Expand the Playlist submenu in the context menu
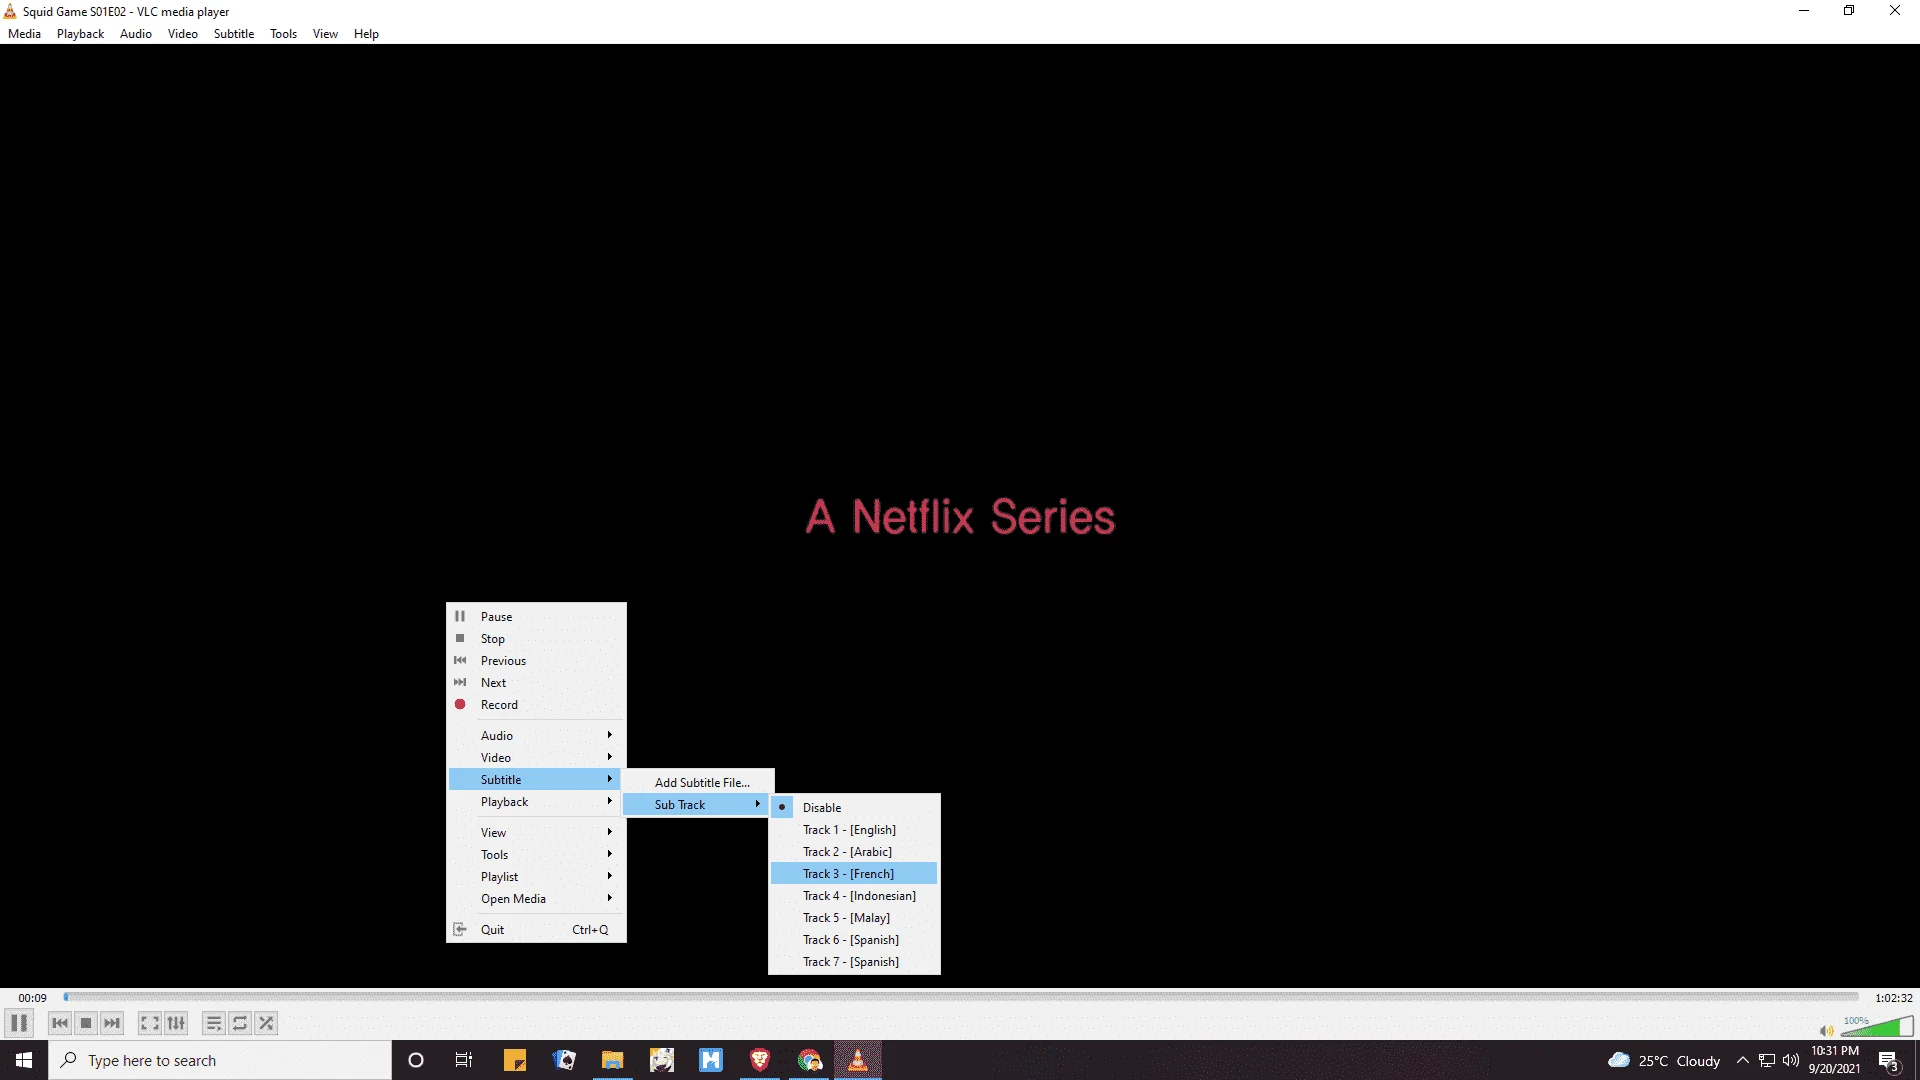The height and width of the screenshot is (1080, 1920). [x=536, y=877]
